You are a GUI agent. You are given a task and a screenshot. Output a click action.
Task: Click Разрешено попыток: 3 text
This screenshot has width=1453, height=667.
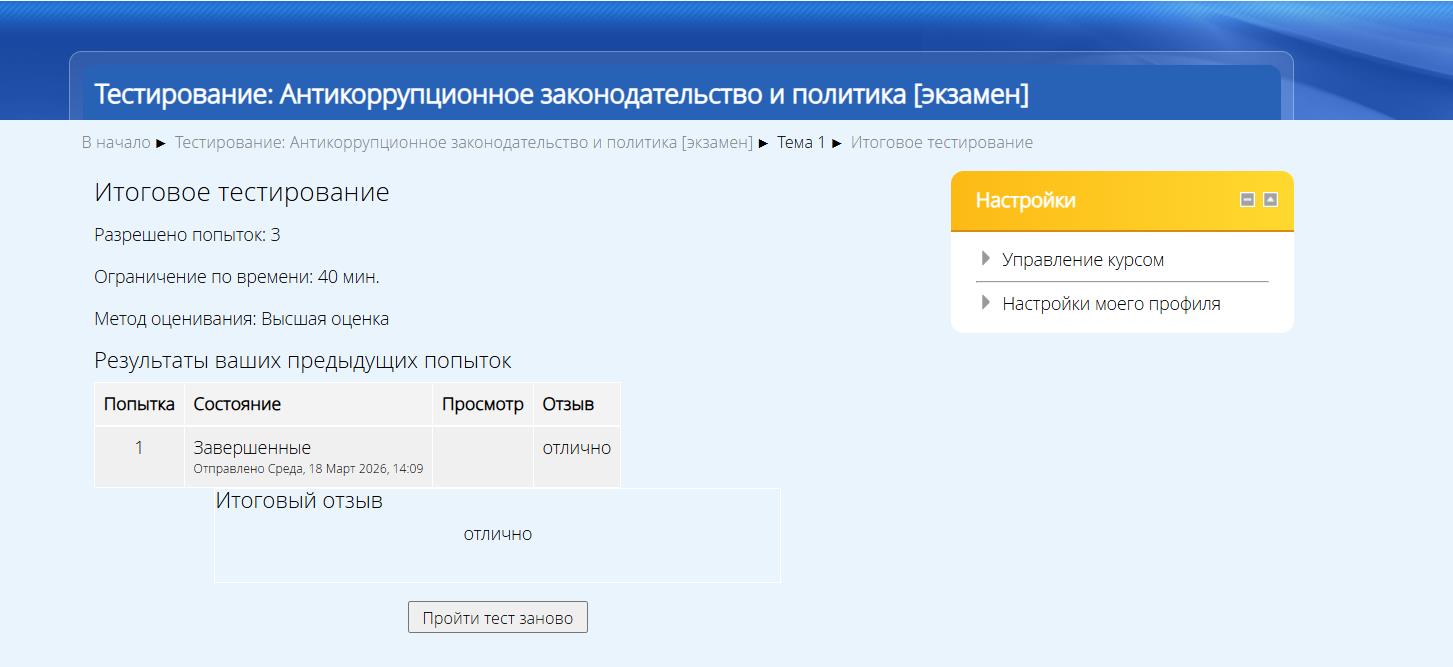pos(187,235)
